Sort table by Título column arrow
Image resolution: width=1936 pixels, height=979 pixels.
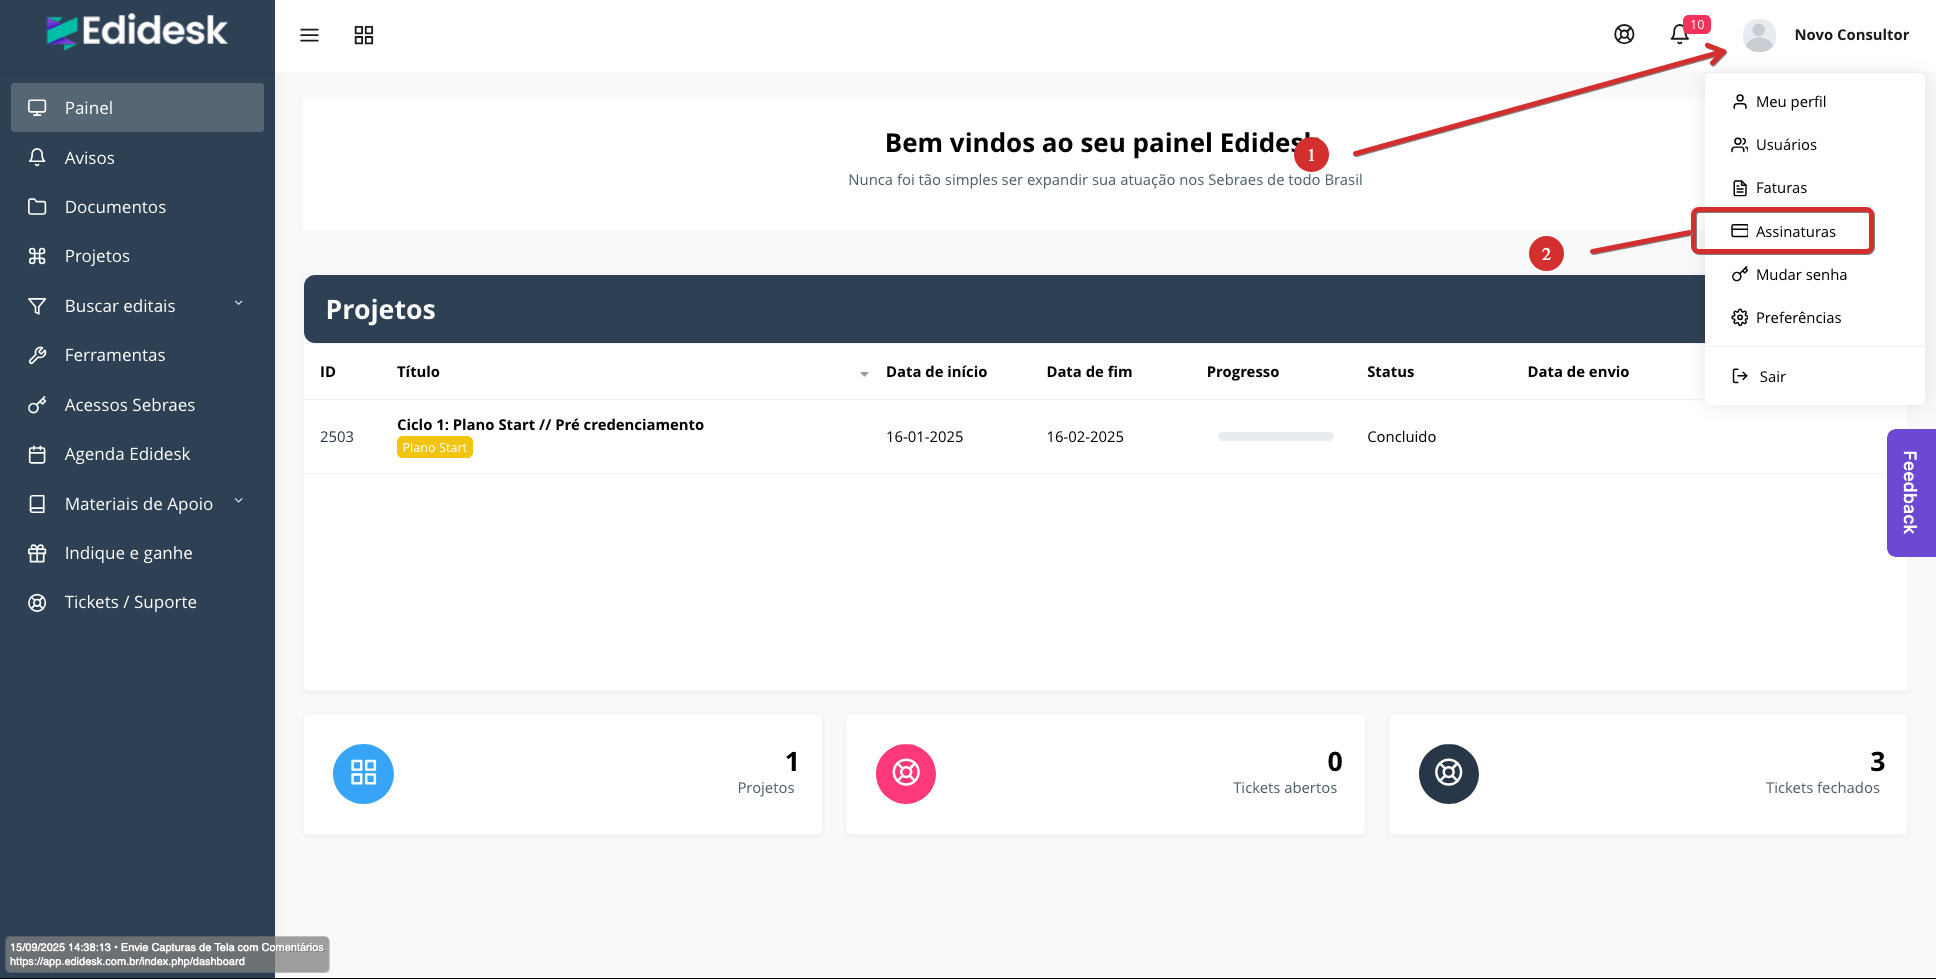pos(864,373)
